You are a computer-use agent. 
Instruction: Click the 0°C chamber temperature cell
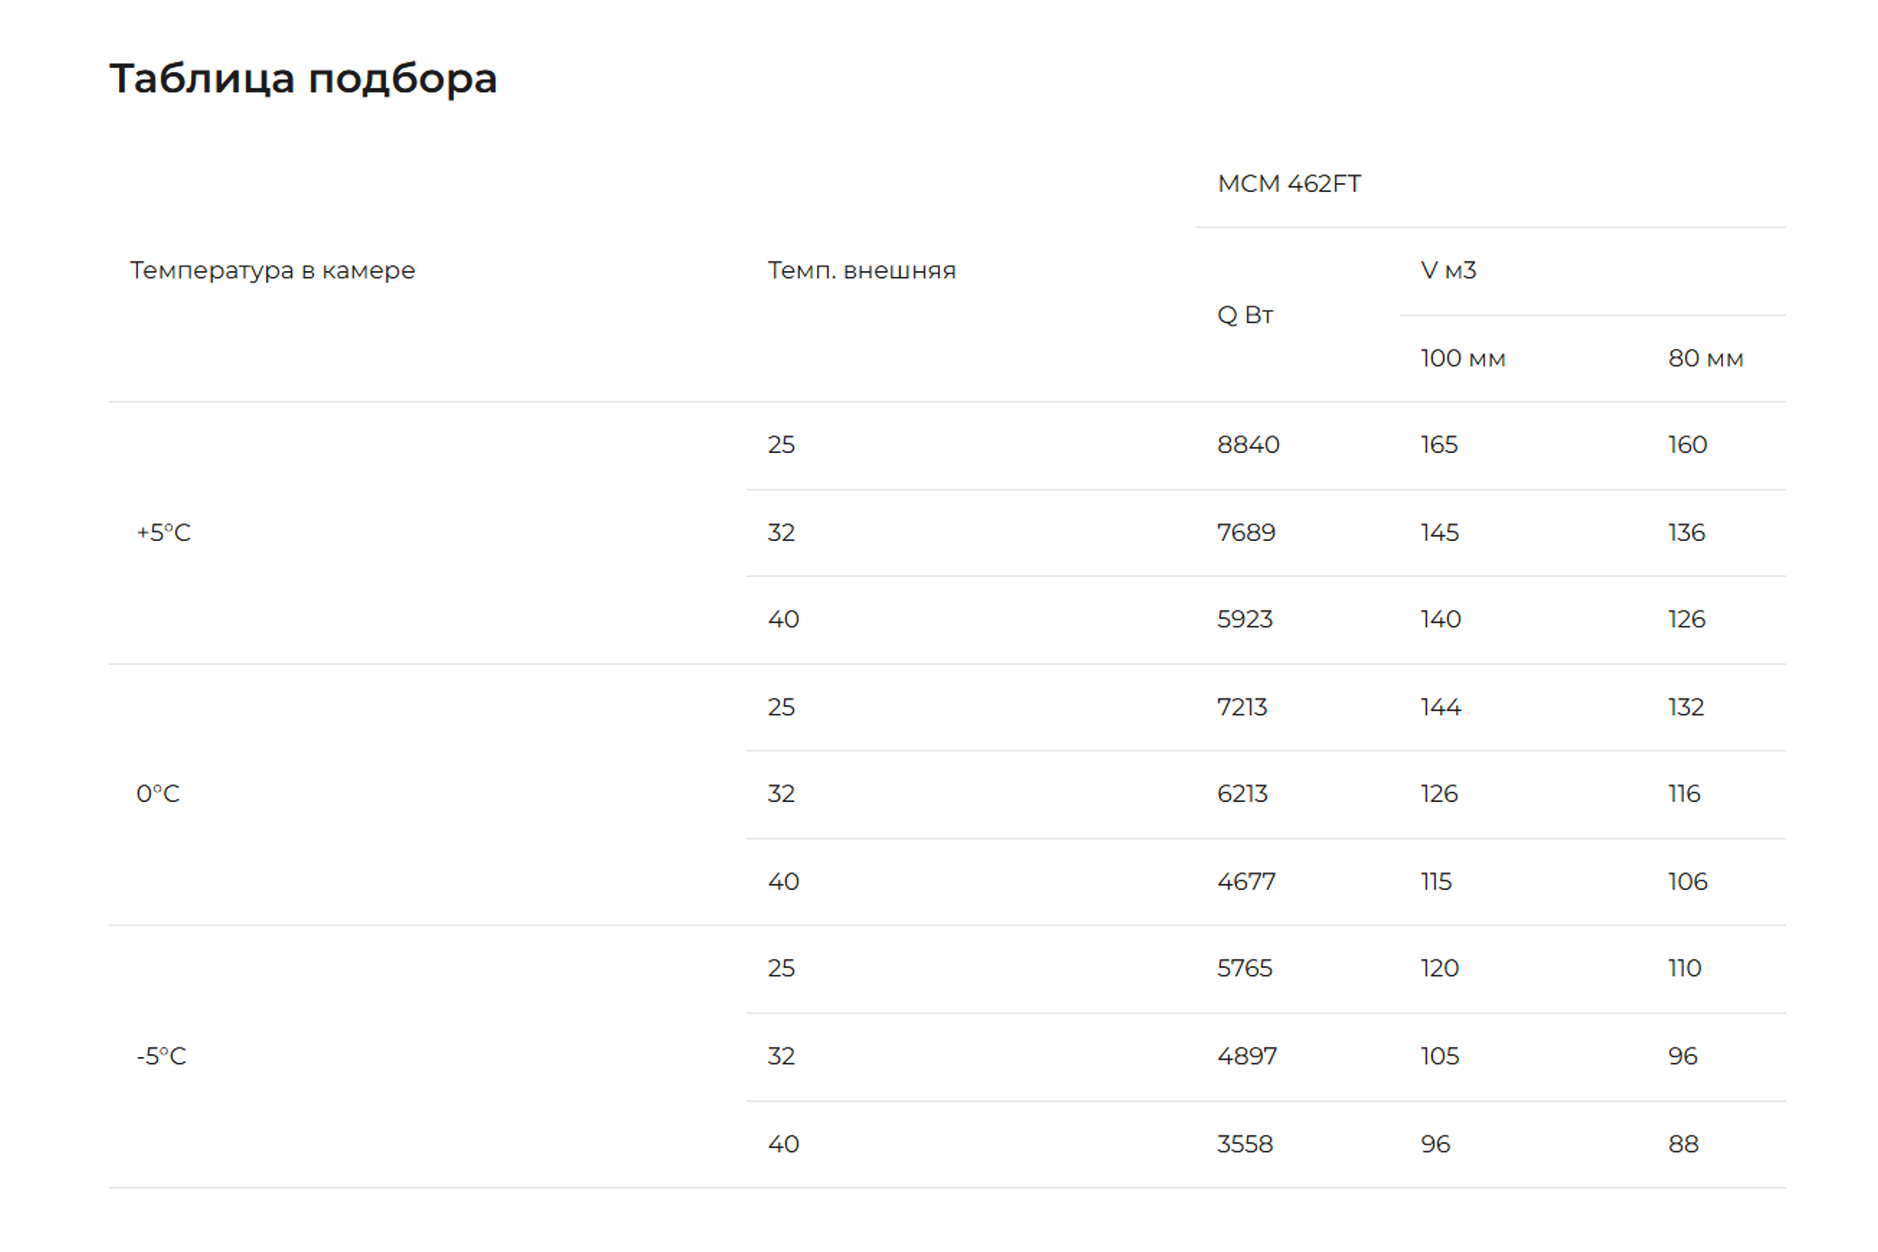click(x=158, y=794)
